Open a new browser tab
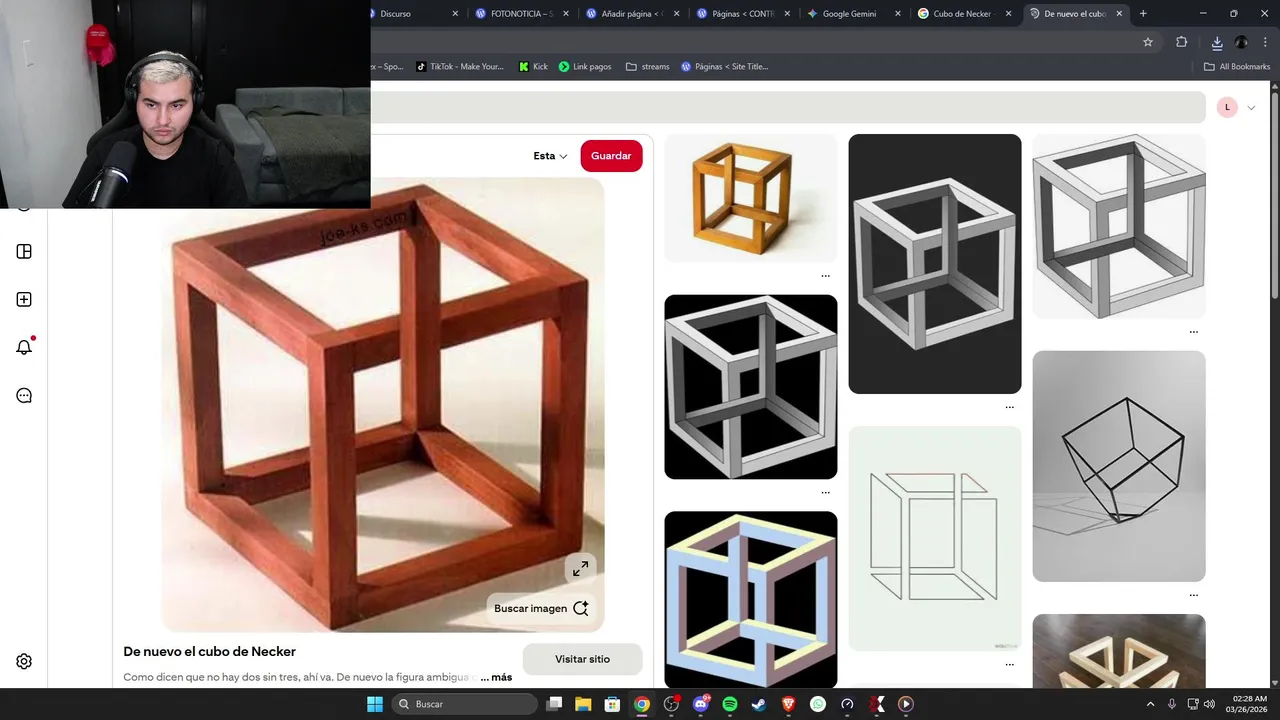The image size is (1280, 720). (1143, 14)
